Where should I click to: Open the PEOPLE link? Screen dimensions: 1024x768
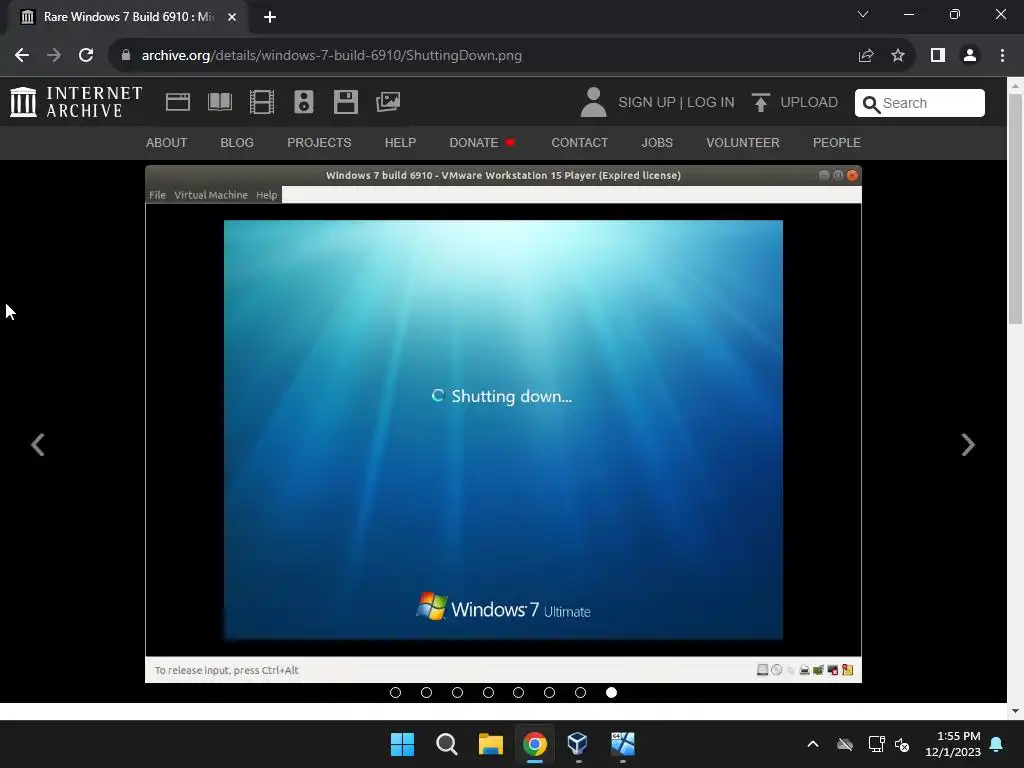(837, 142)
